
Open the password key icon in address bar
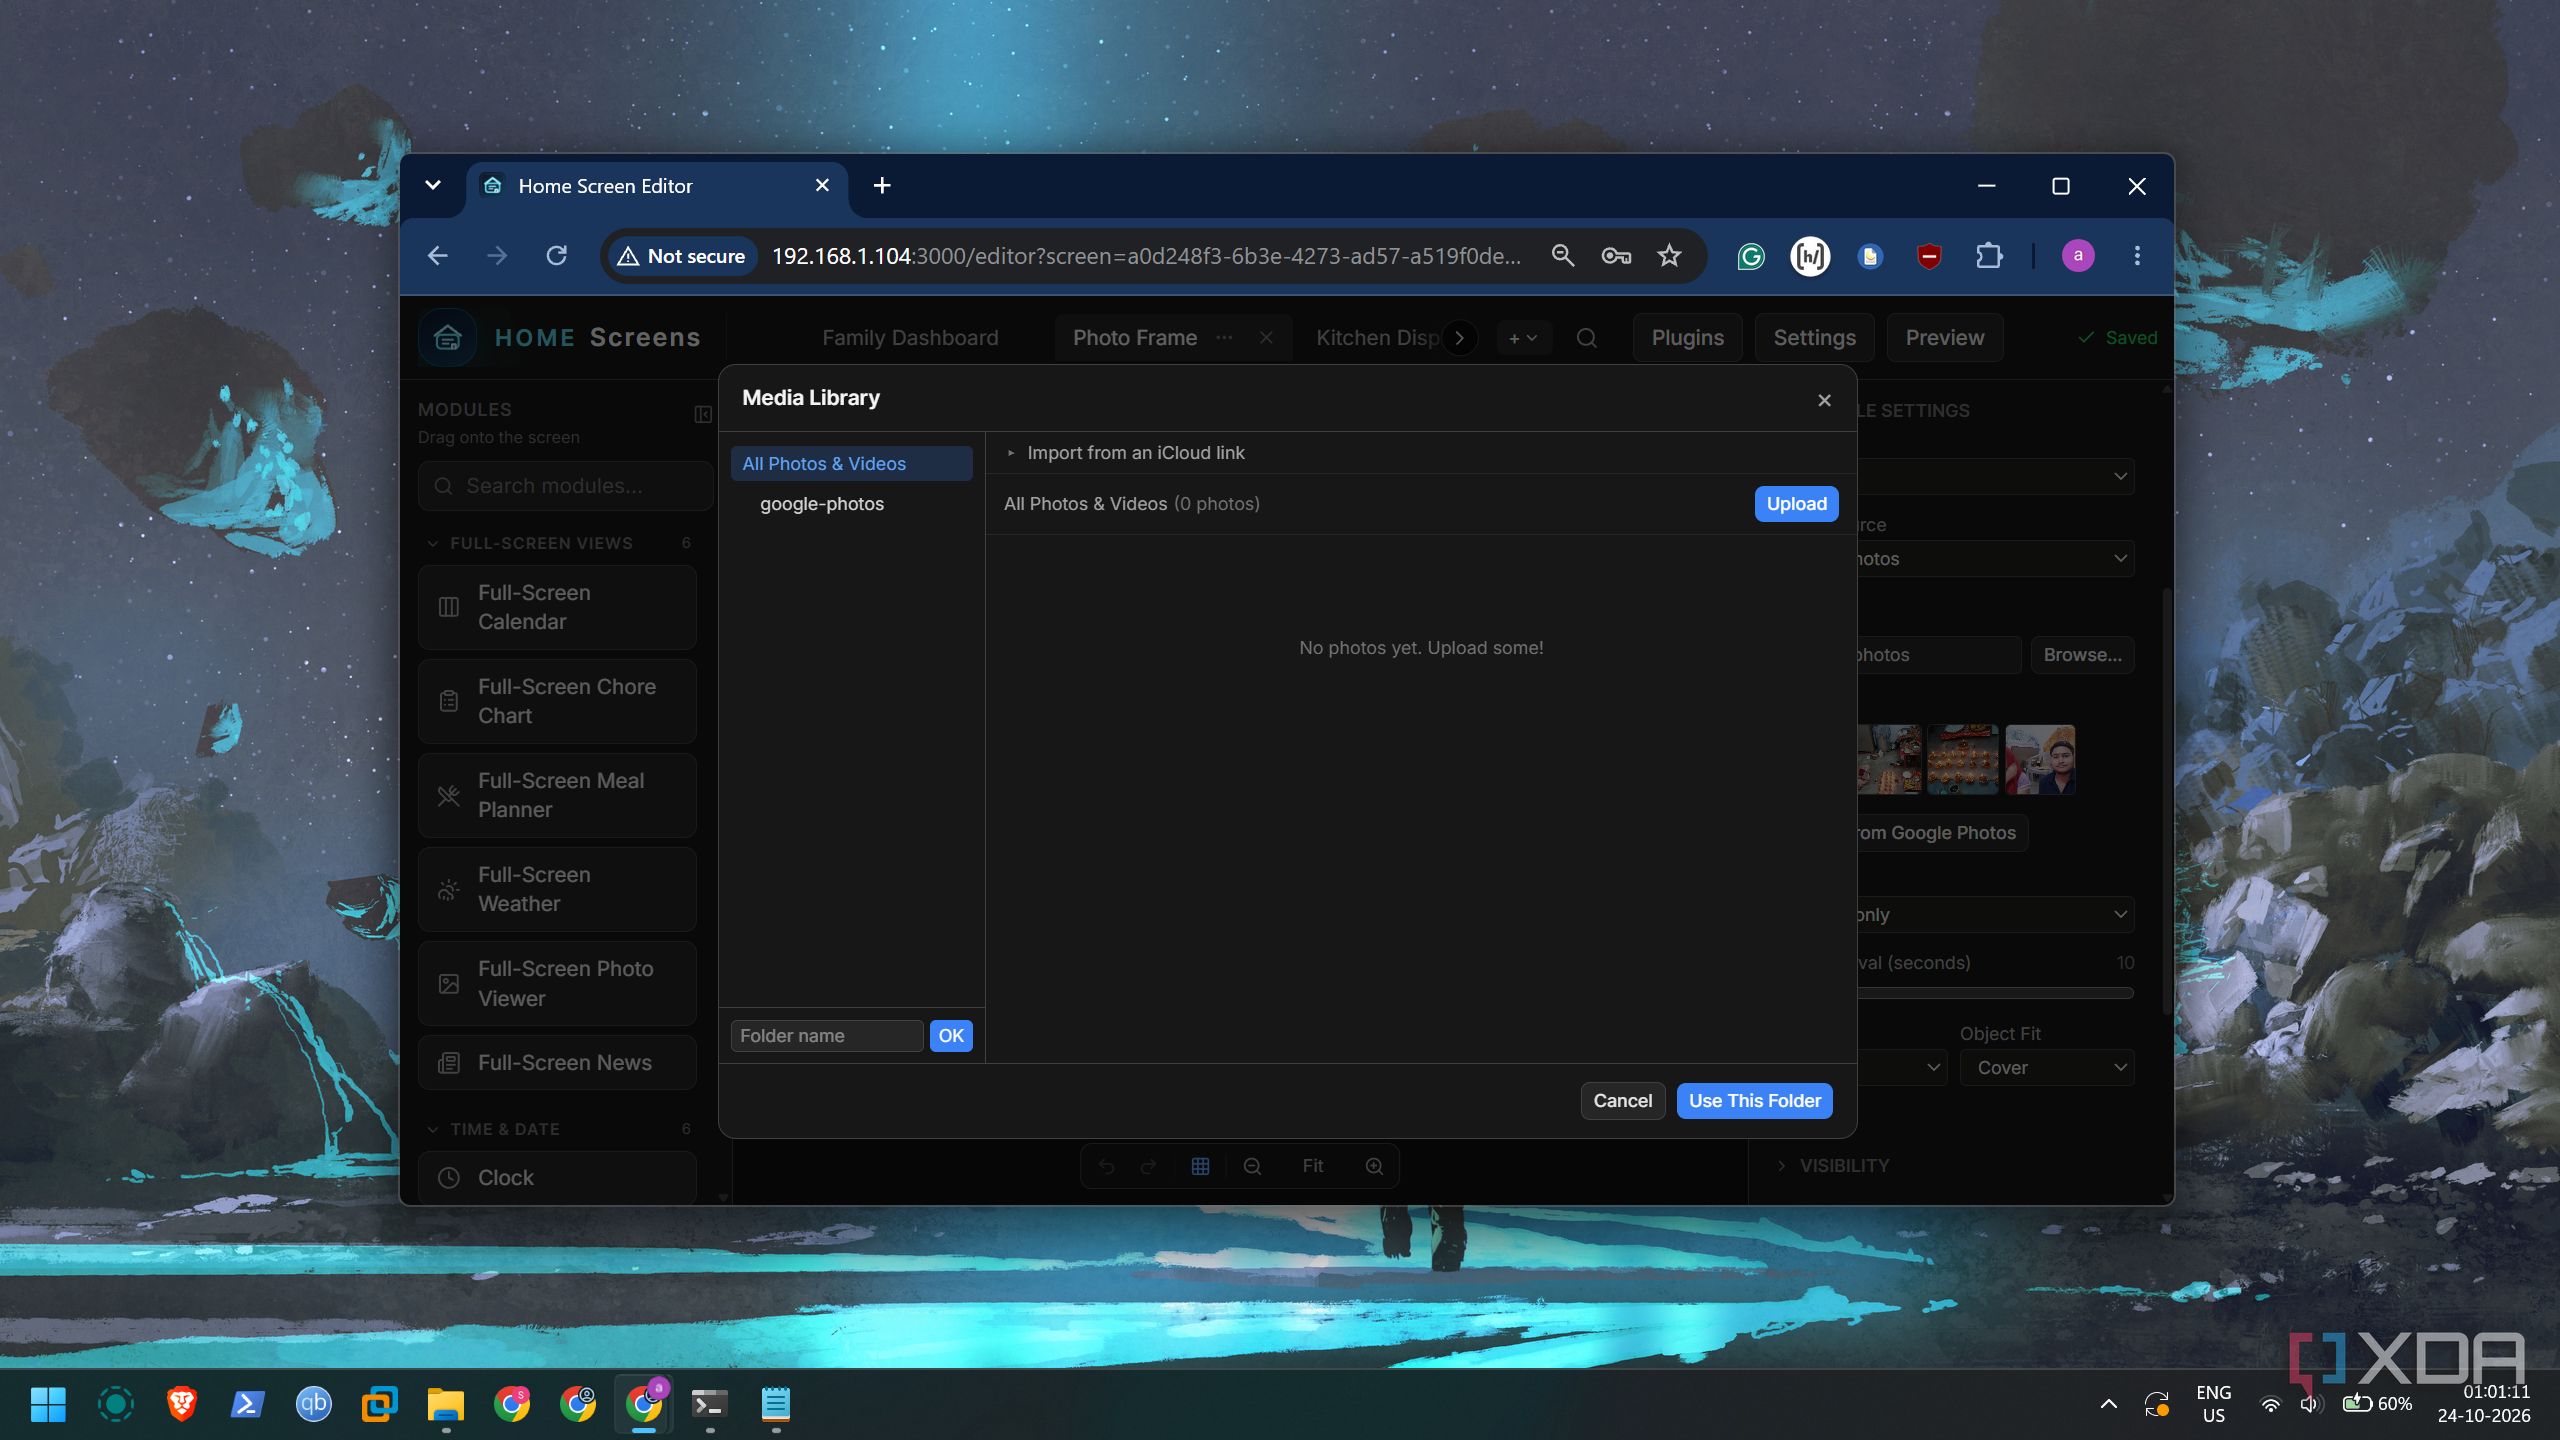click(x=1616, y=256)
